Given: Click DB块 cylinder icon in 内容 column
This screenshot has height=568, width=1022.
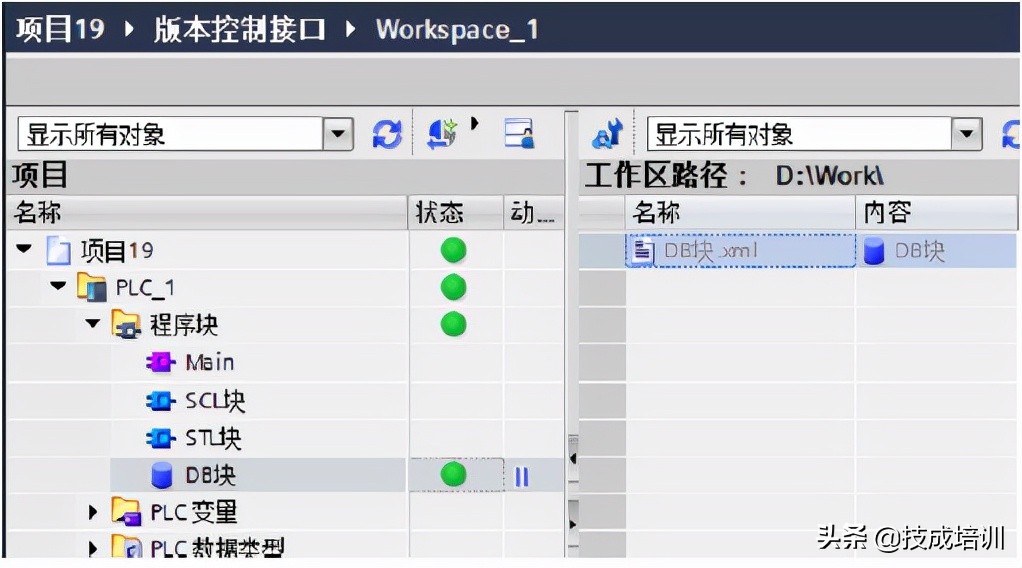Looking at the screenshot, I should (x=874, y=251).
